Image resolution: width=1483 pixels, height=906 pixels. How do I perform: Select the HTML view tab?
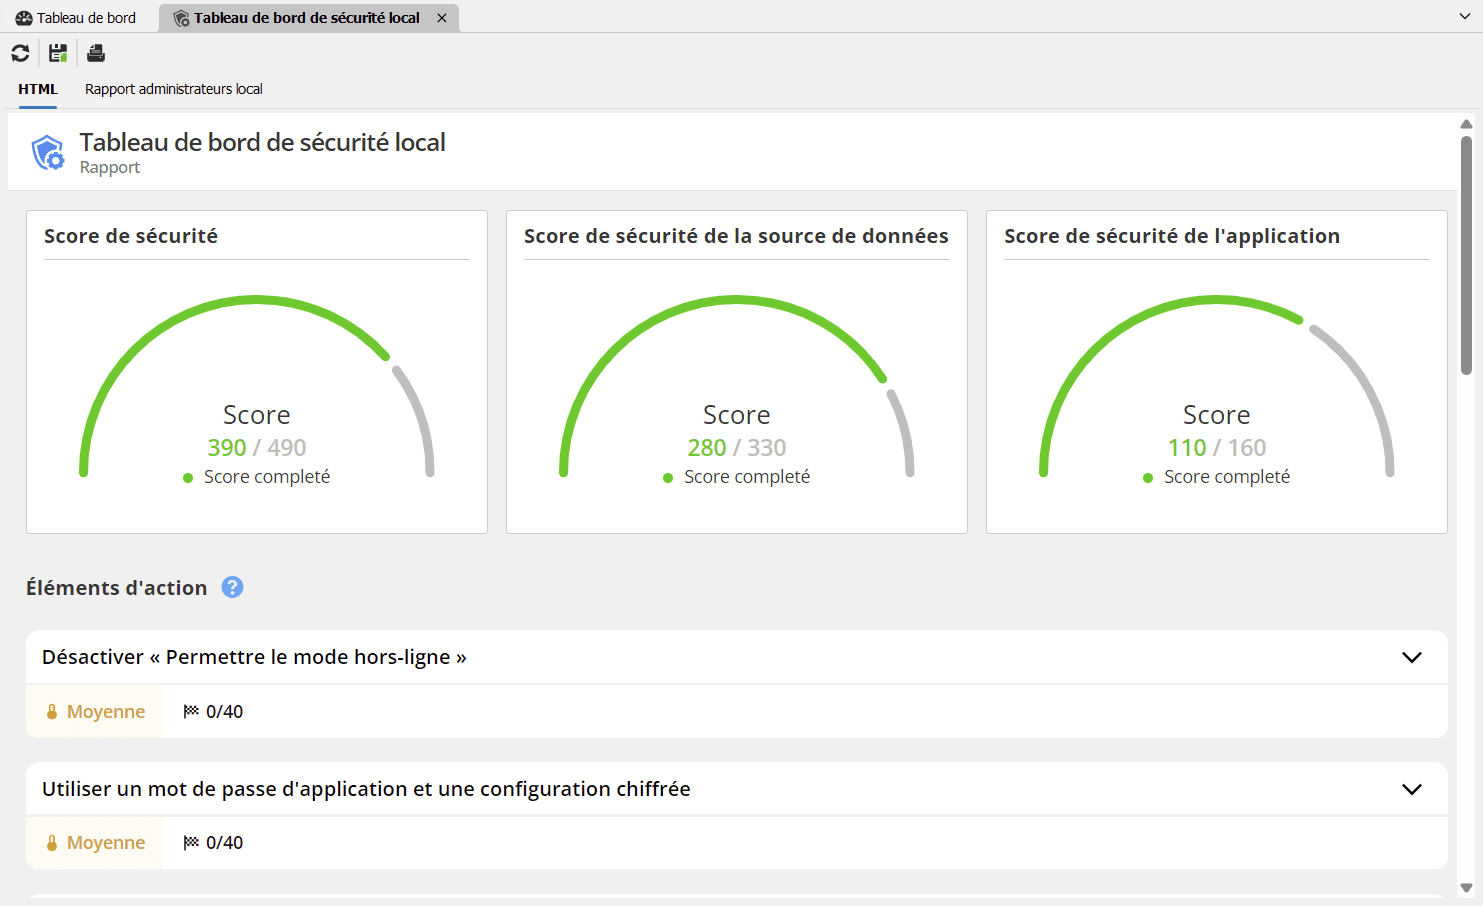pyautogui.click(x=38, y=89)
